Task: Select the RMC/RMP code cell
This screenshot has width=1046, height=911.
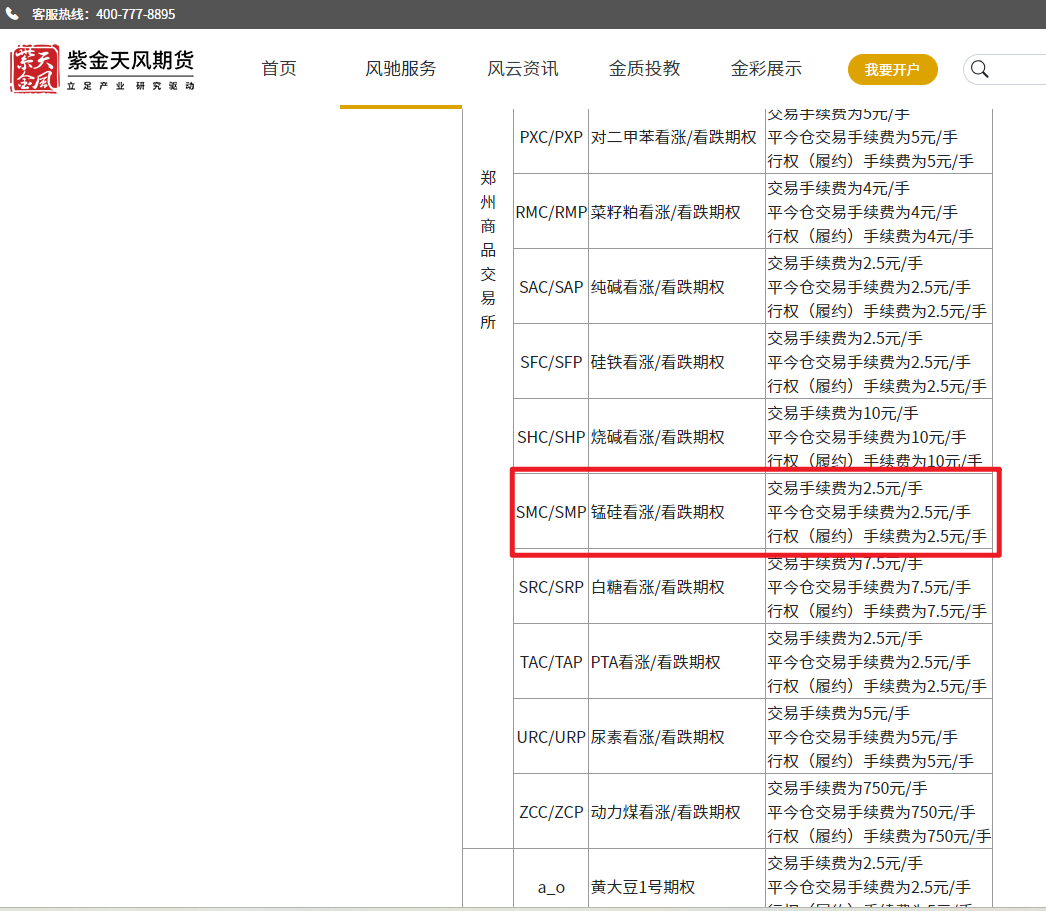Action: pos(551,212)
